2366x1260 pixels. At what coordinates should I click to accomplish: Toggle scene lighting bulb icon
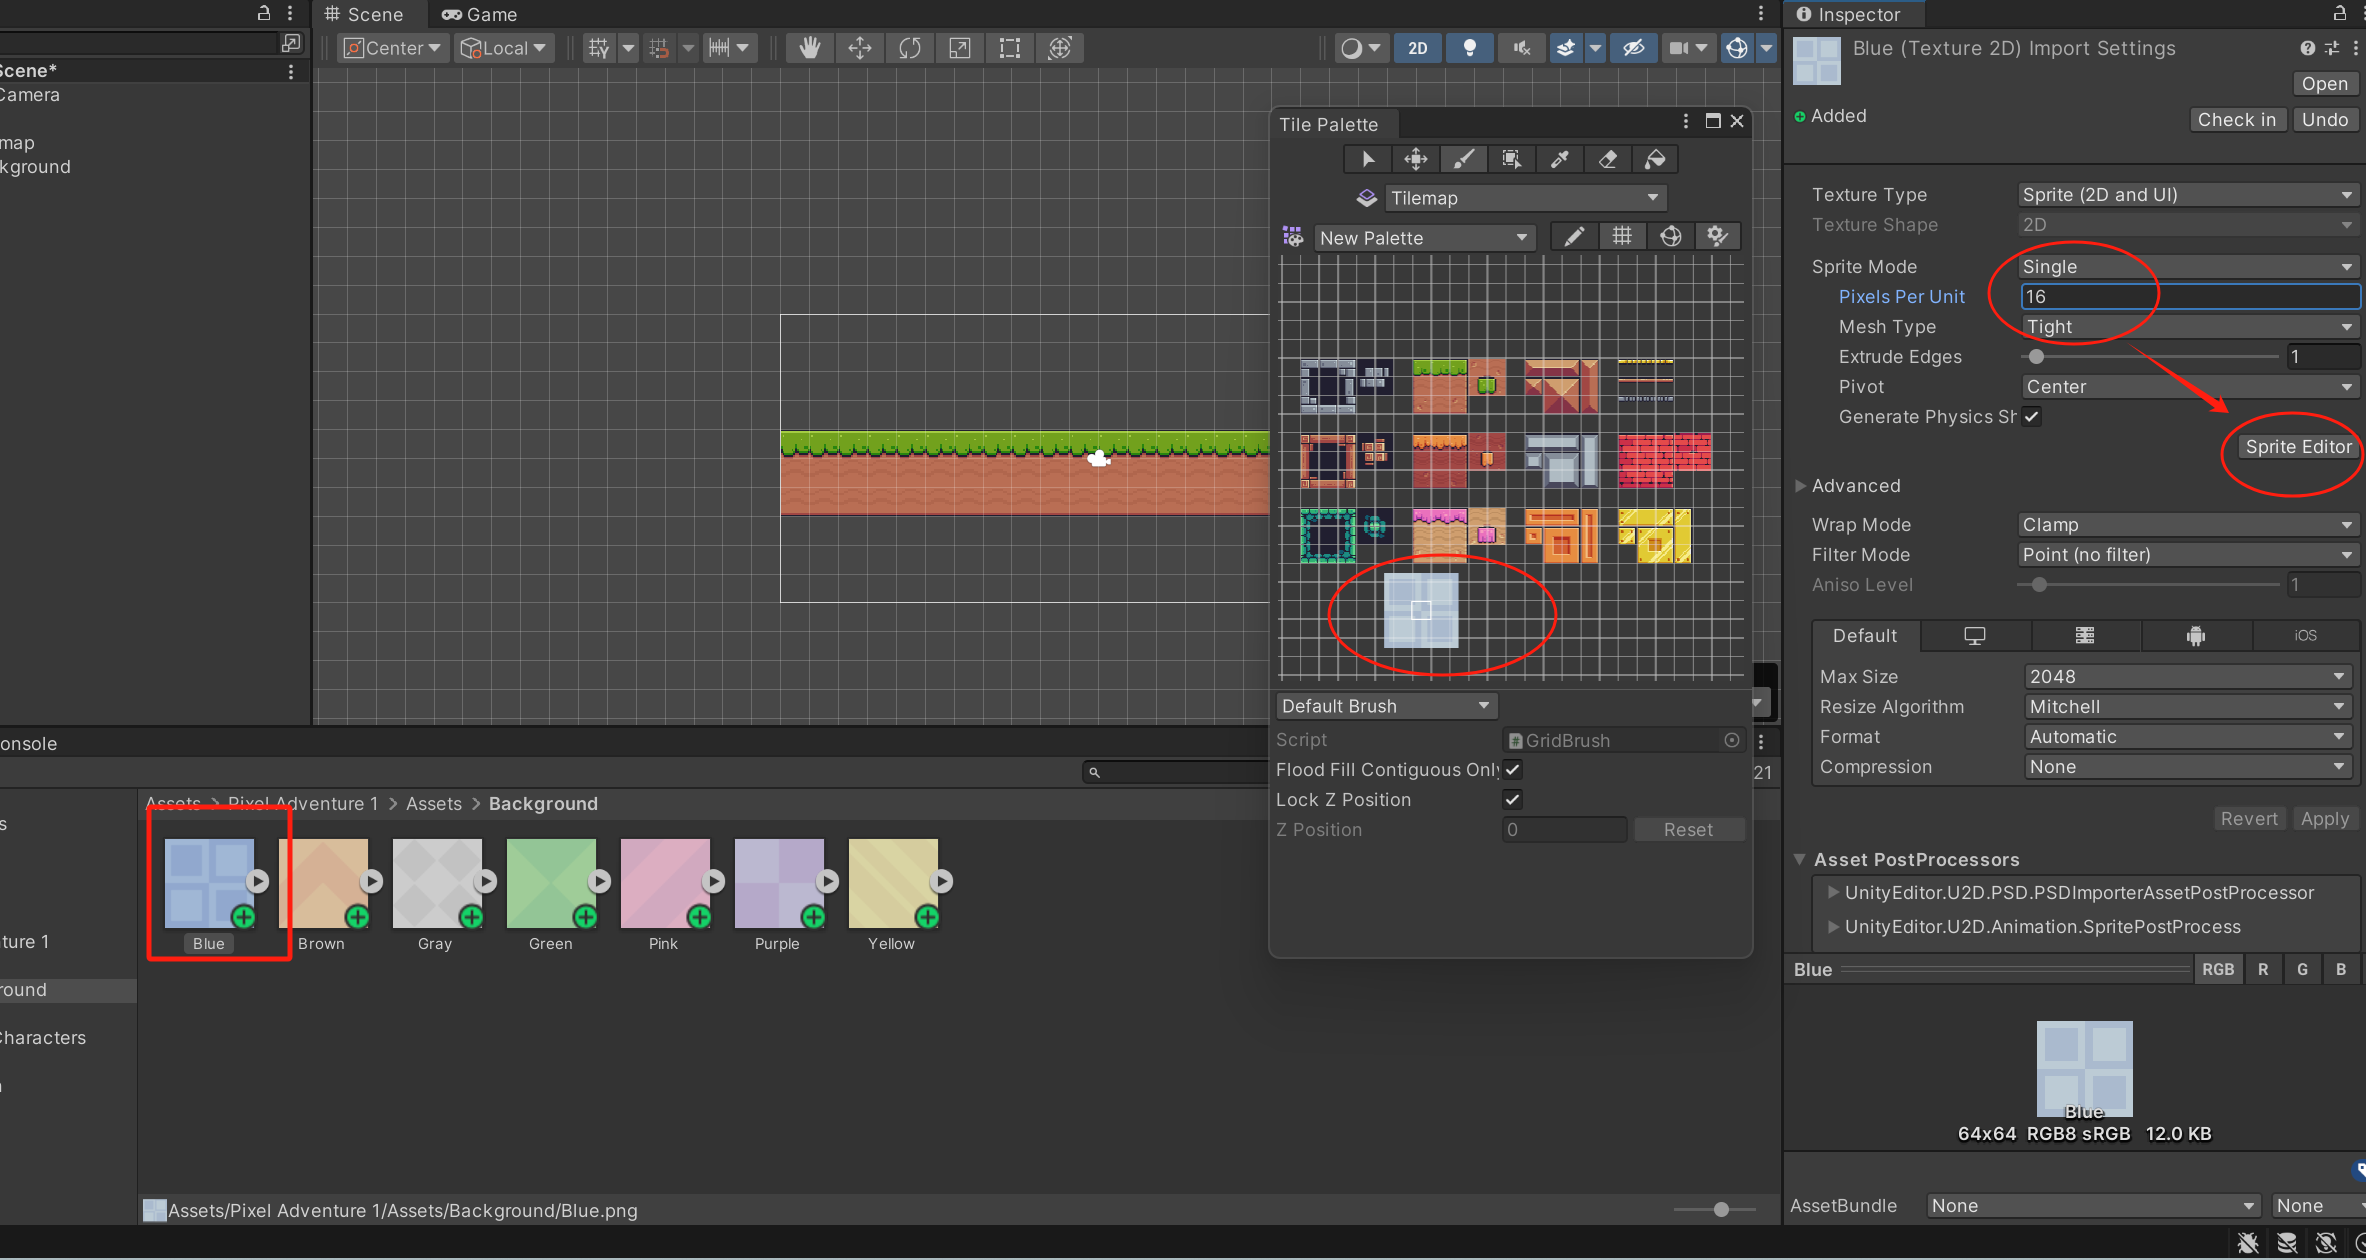pos(1469,48)
